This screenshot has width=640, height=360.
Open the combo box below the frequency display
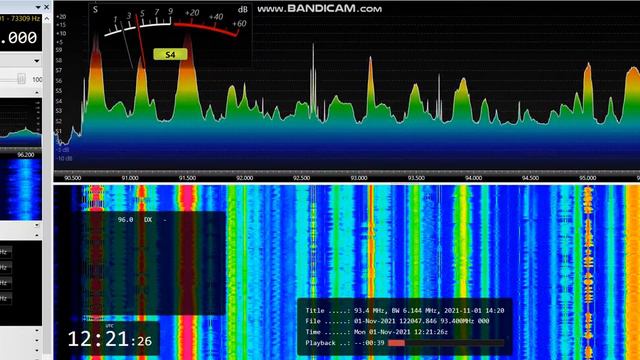click(37, 61)
